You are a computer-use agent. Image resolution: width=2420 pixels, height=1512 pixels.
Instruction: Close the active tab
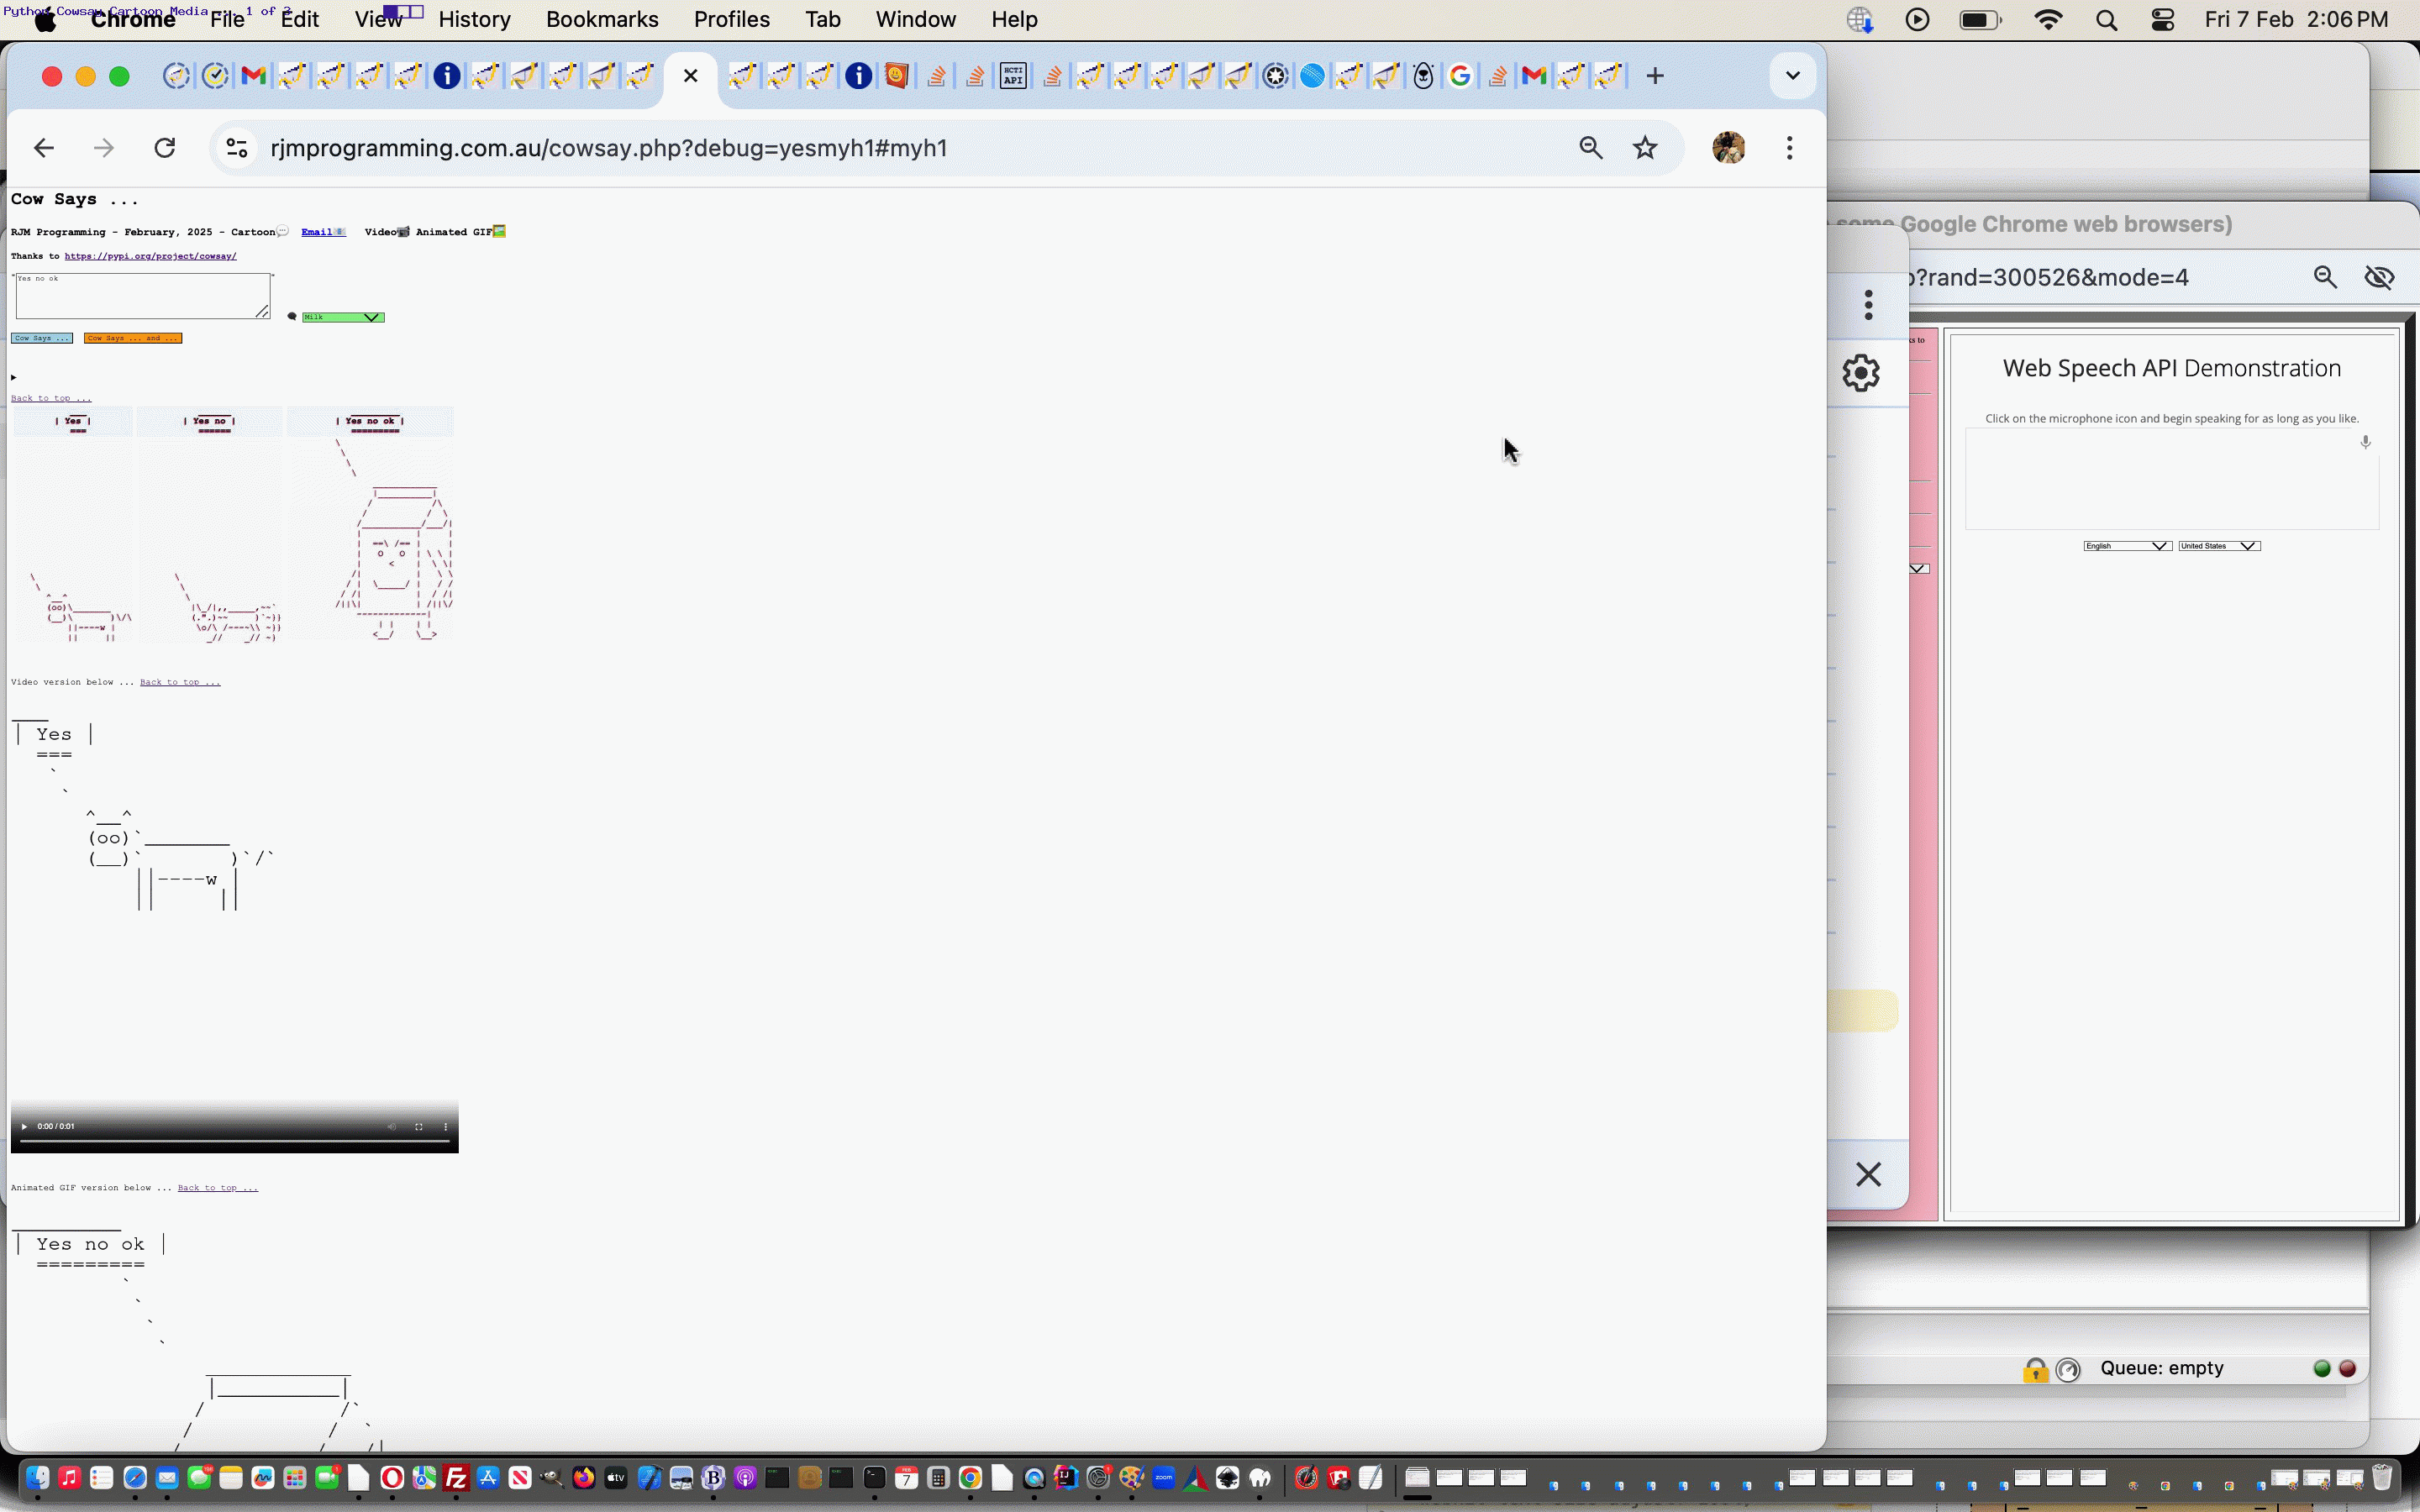pos(690,76)
